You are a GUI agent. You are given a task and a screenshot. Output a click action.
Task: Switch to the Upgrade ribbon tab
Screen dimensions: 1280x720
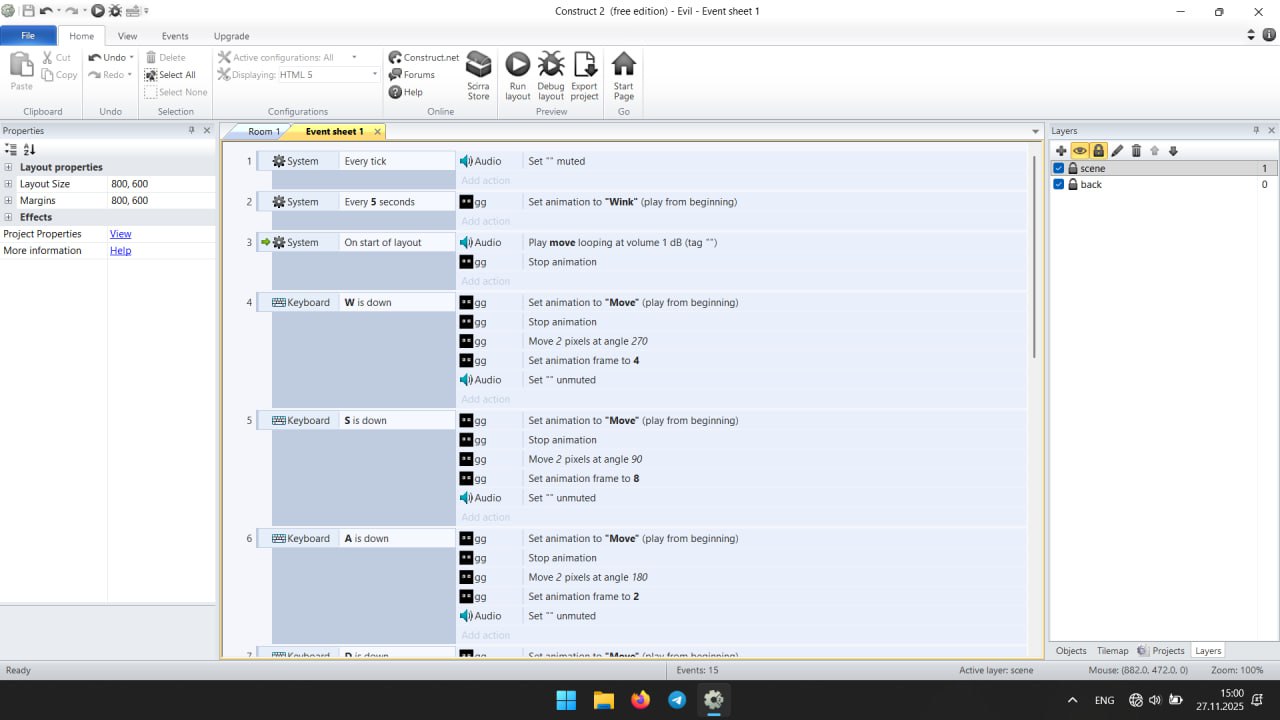point(231,36)
